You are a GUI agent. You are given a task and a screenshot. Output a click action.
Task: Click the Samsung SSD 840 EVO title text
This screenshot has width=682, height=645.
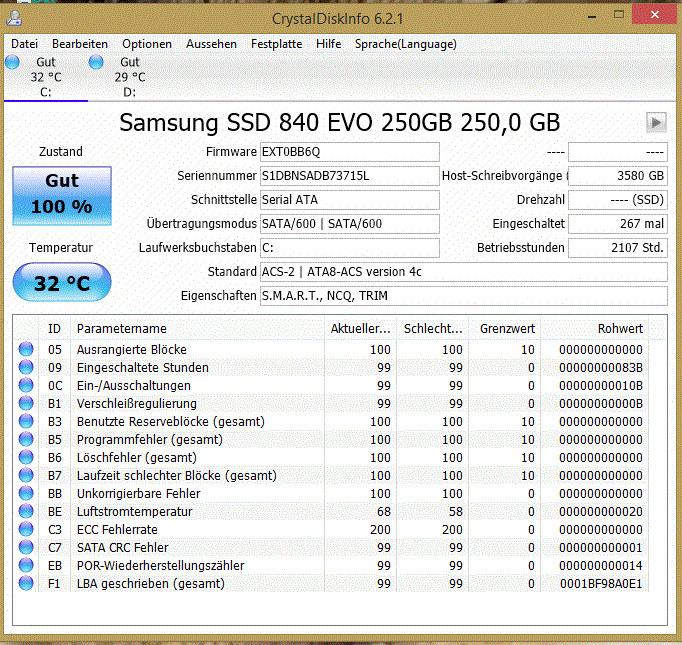(339, 123)
